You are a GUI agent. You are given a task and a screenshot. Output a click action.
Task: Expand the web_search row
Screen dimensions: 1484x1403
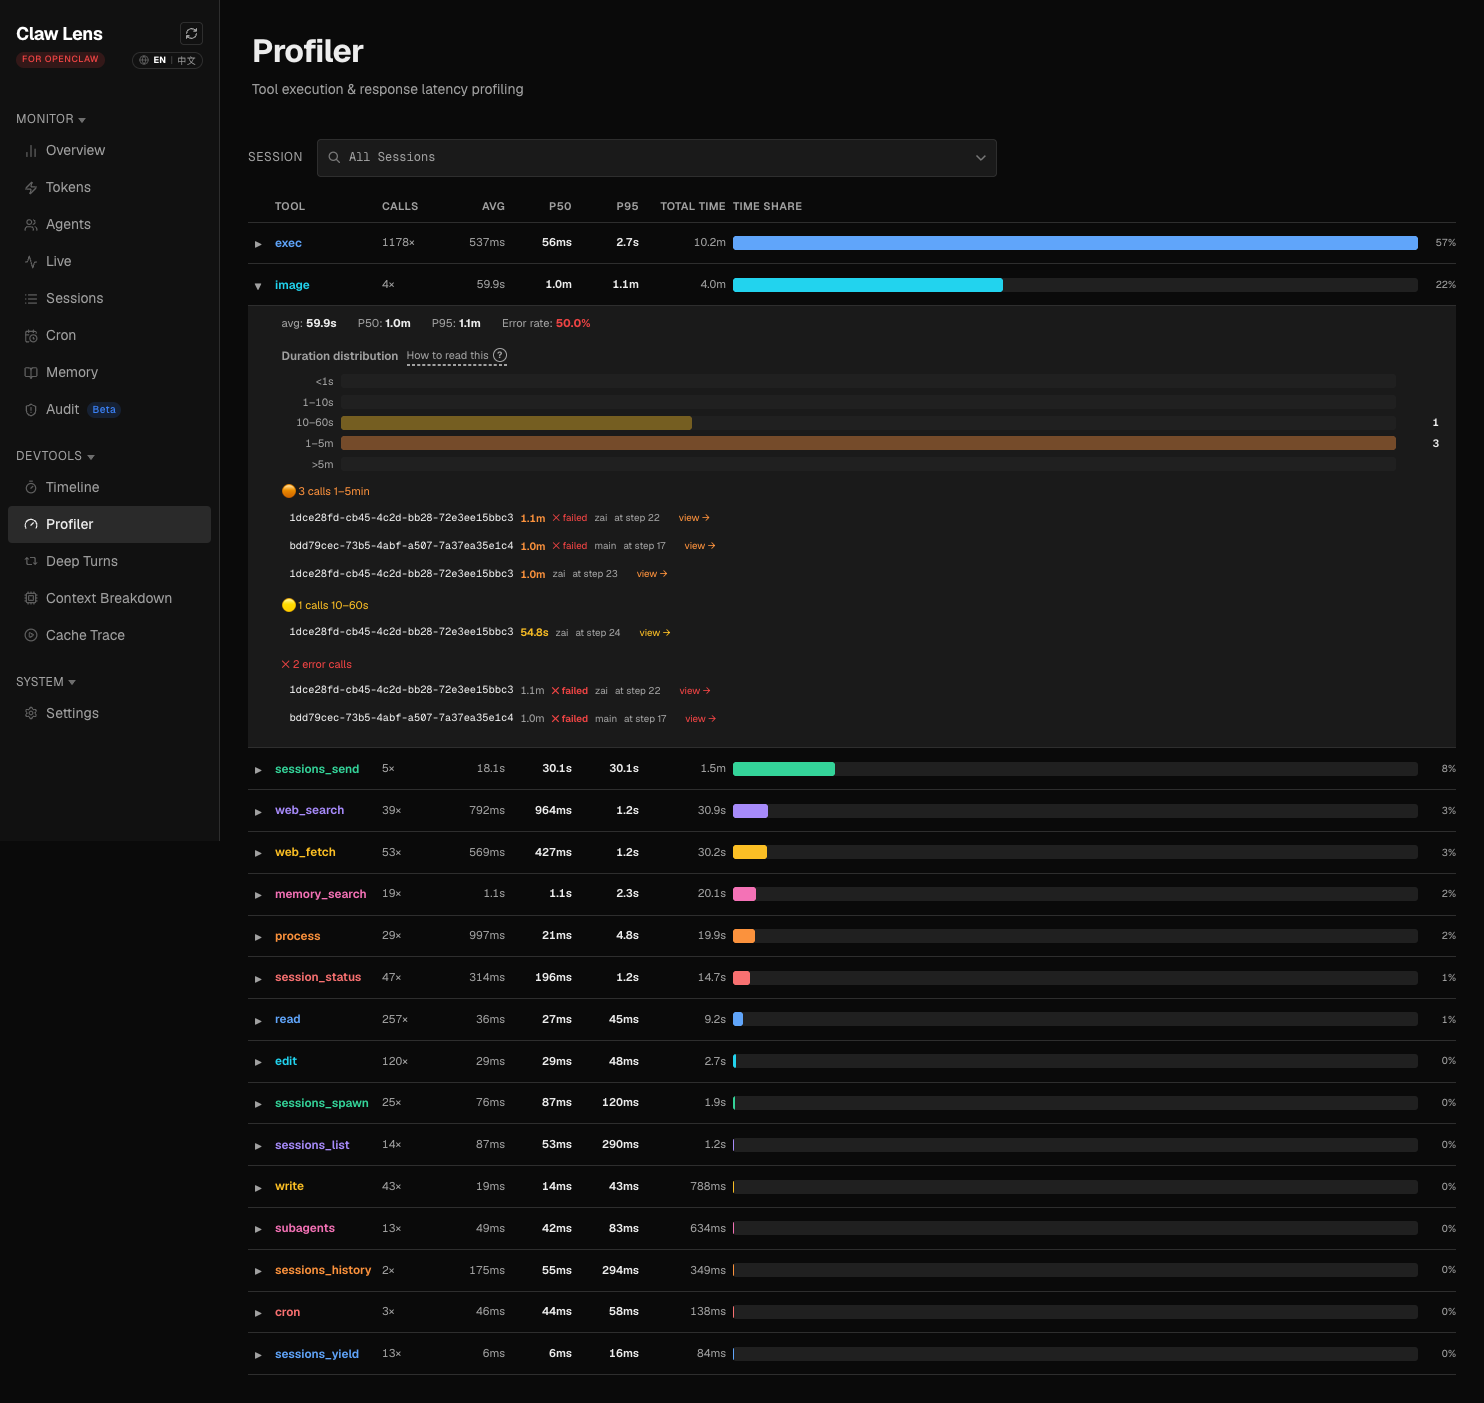[258, 811]
